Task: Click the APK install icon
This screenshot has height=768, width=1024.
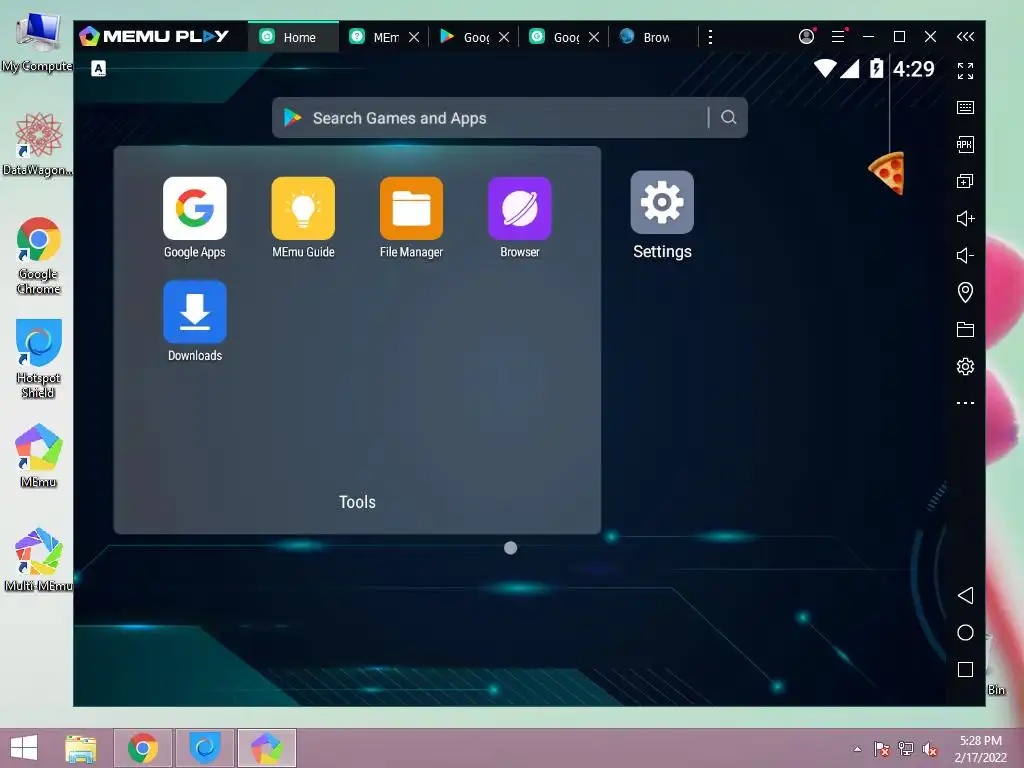Action: (x=965, y=144)
